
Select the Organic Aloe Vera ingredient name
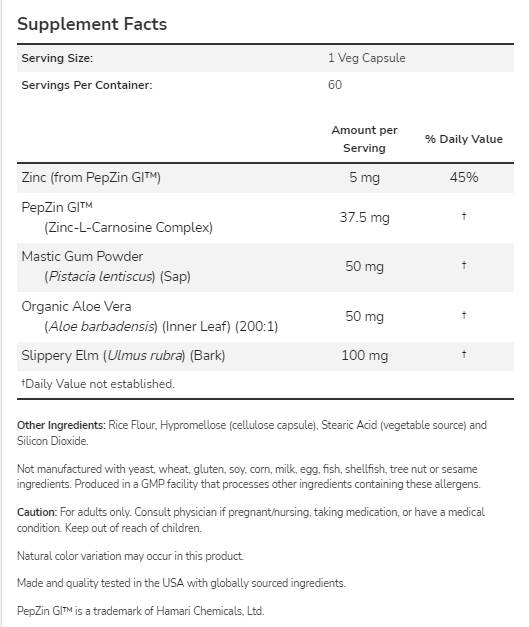point(76,306)
